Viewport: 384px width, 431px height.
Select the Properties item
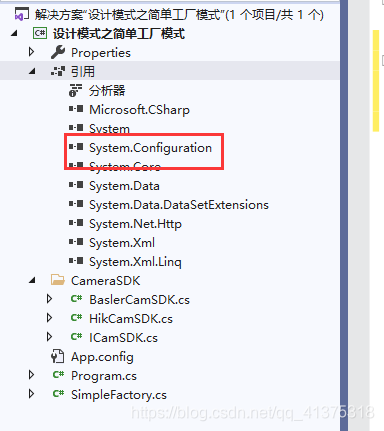(x=101, y=53)
